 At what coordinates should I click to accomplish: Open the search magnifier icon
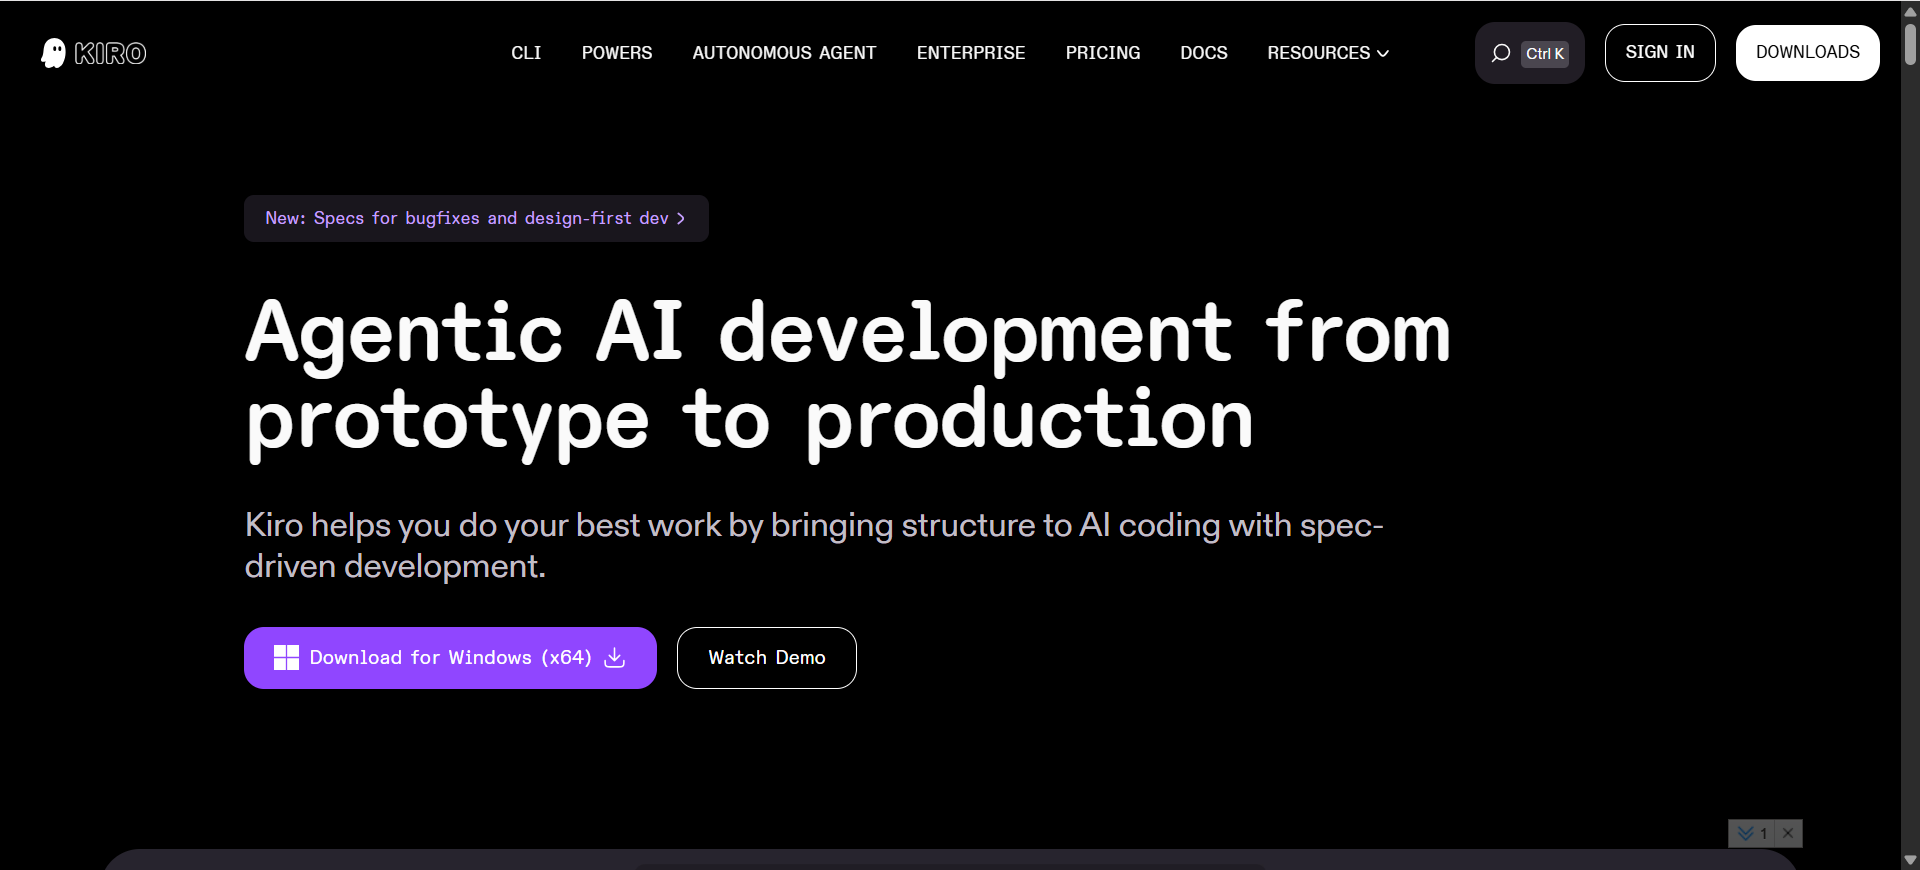click(x=1500, y=53)
